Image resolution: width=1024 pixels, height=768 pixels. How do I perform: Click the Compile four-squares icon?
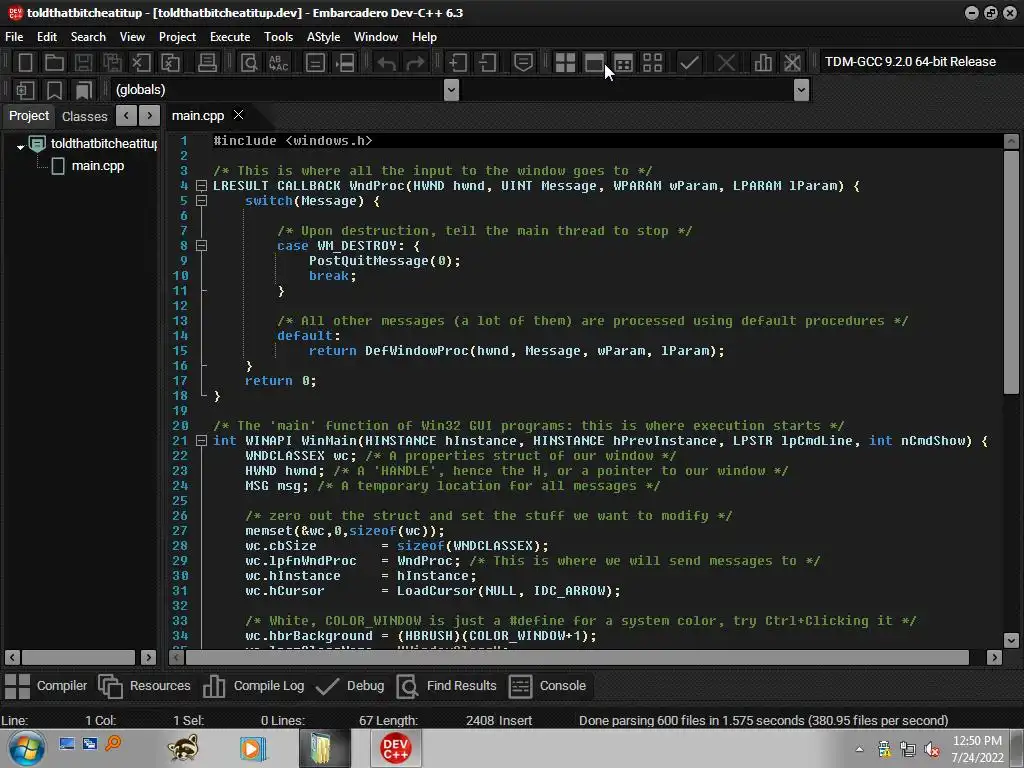(x=565, y=63)
